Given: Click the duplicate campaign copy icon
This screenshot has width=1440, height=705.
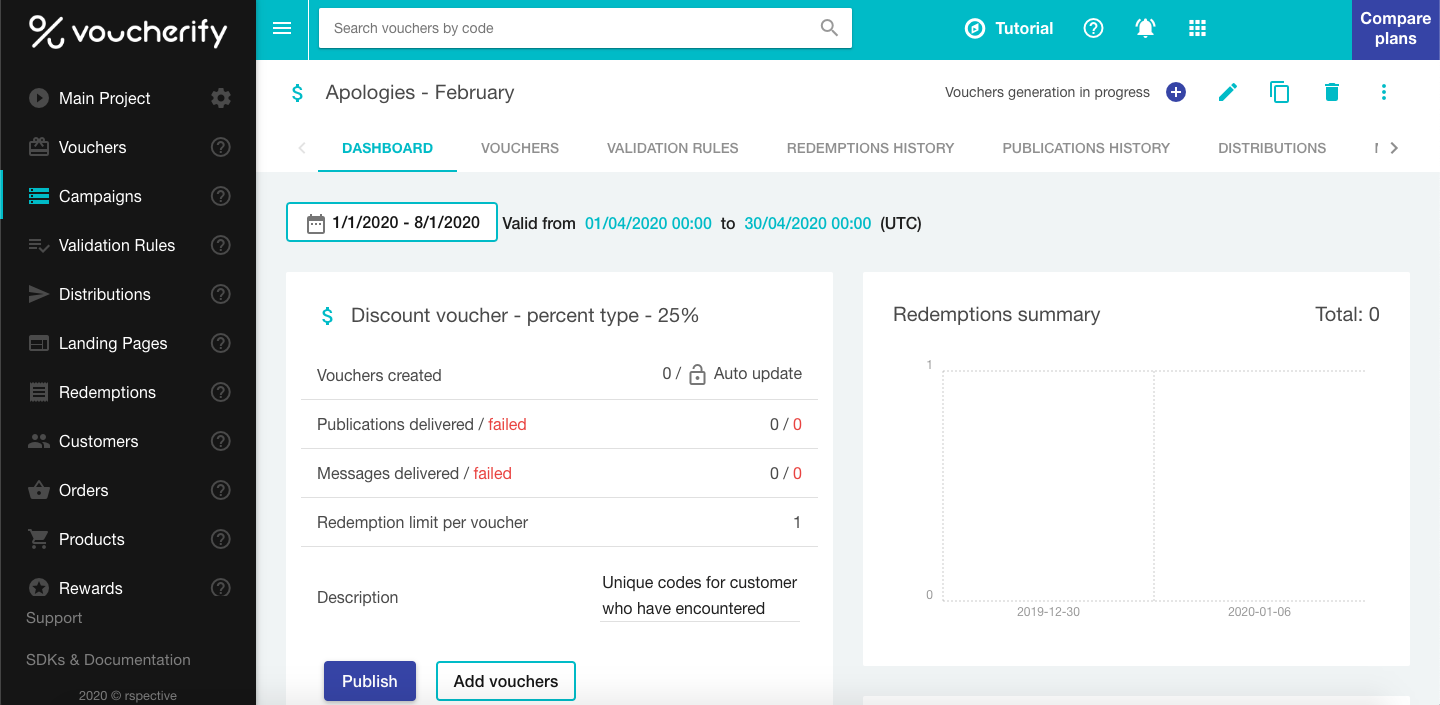Looking at the screenshot, I should click(1280, 92).
